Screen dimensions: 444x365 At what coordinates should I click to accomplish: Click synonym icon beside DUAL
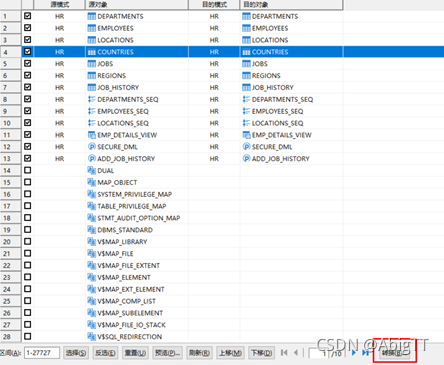point(91,171)
